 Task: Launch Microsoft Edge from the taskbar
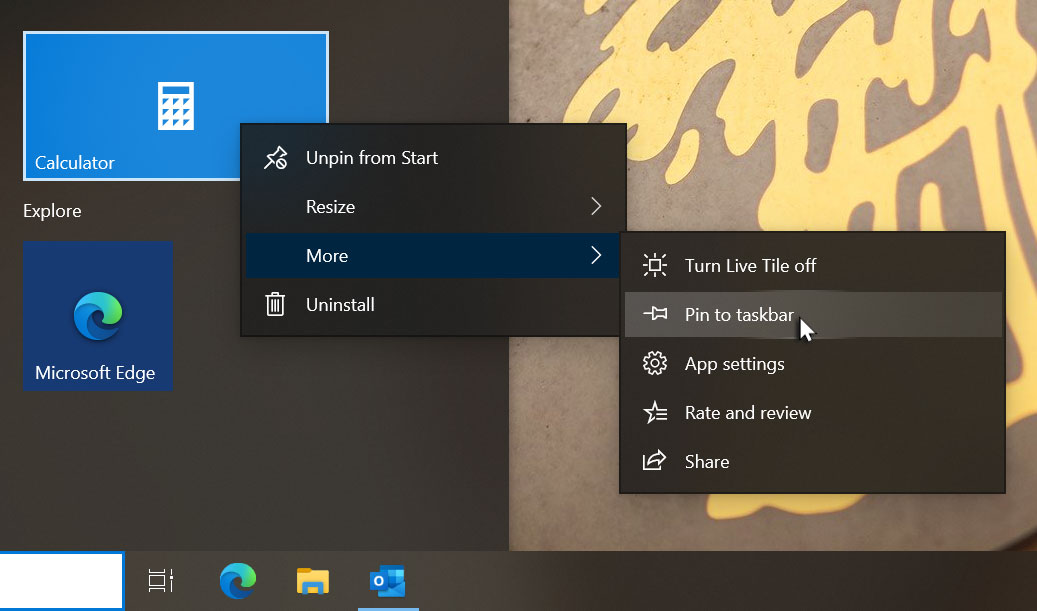click(x=237, y=580)
